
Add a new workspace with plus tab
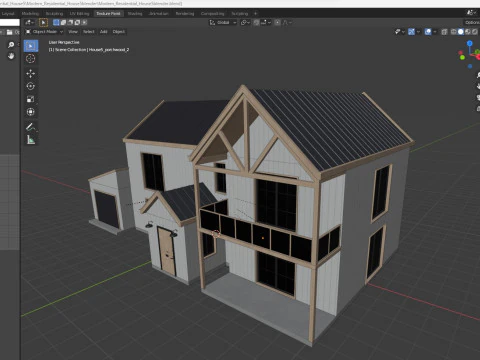256,14
